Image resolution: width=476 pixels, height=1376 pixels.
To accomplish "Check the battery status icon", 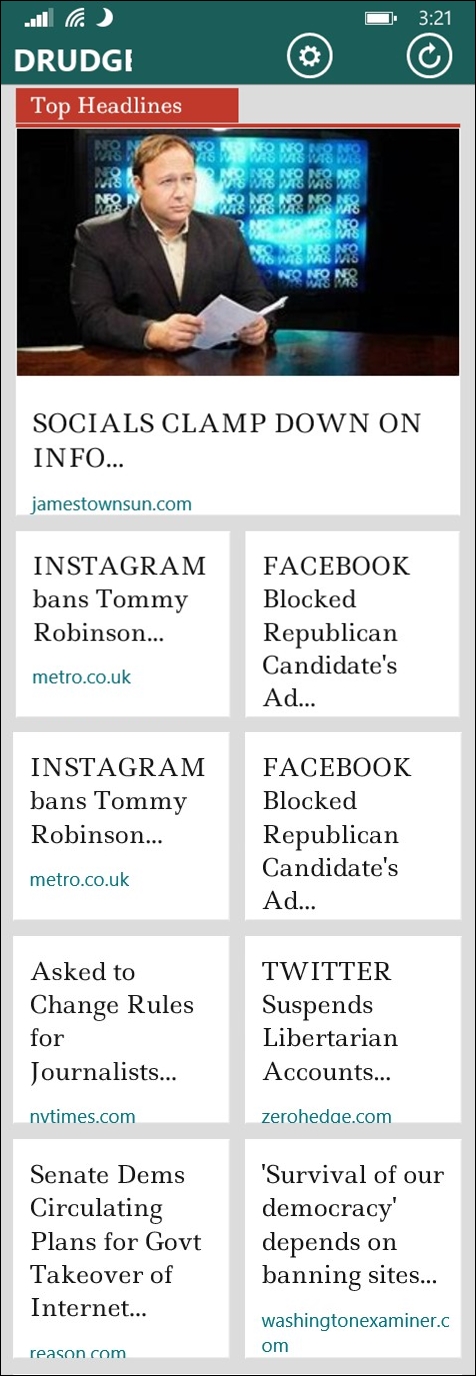I will (381, 18).
